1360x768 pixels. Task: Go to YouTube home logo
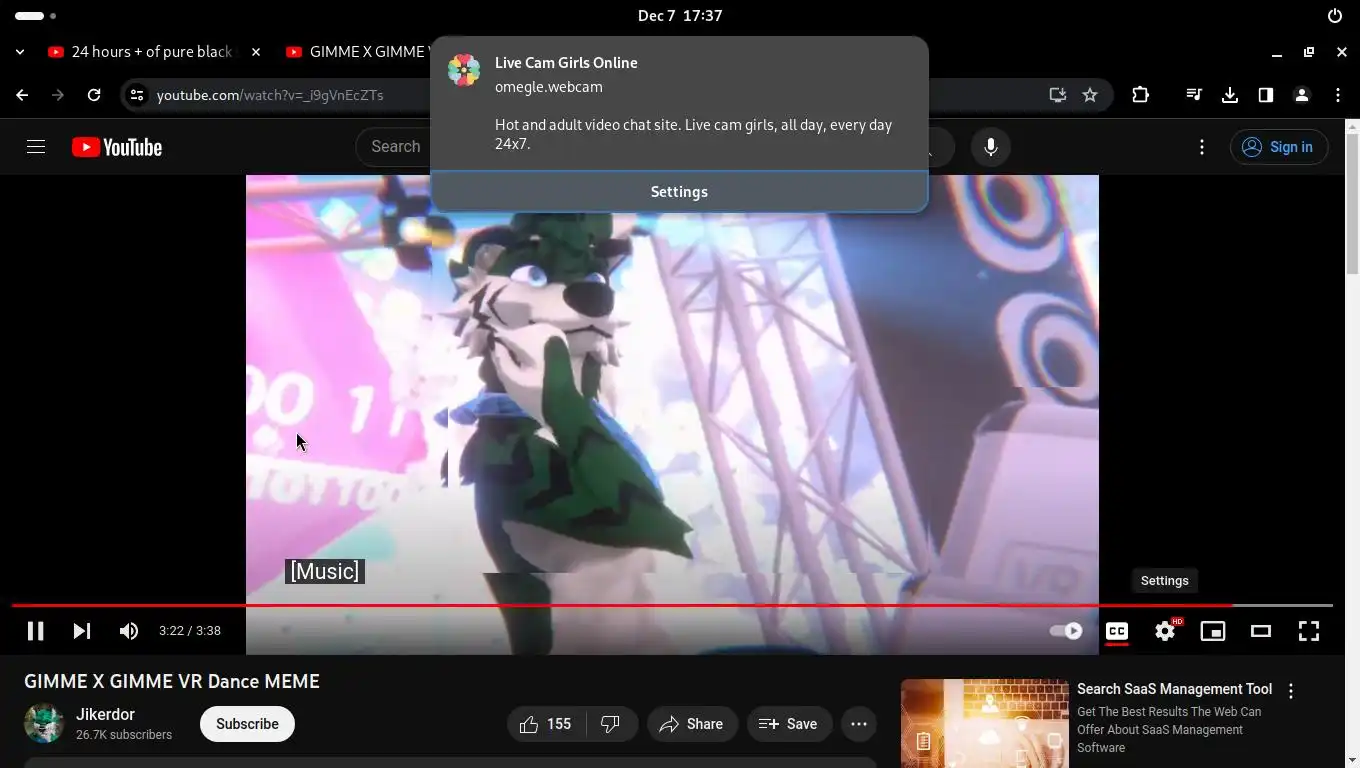click(x=117, y=147)
